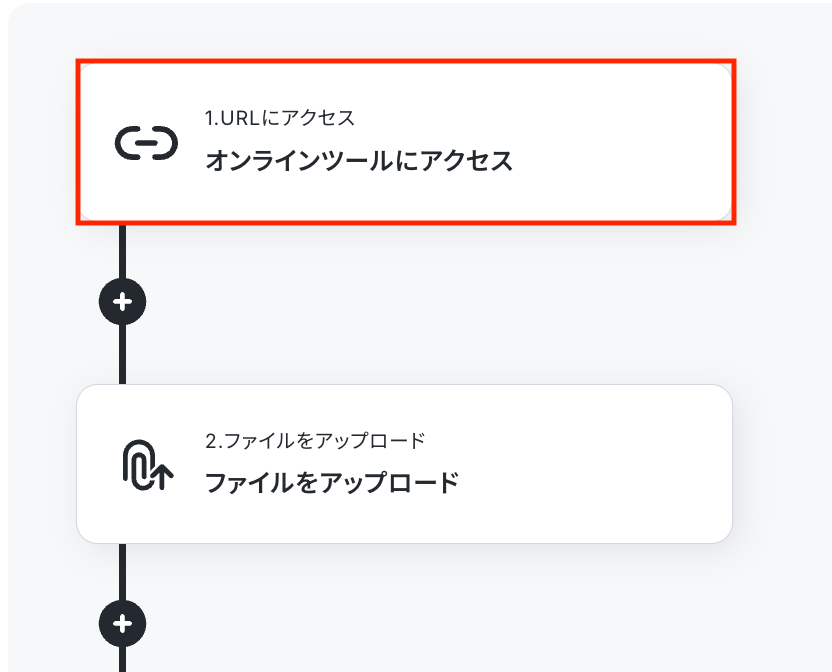Click the bold ファイルをアップロード title
Screen dimensions: 832x672
(x=332, y=483)
